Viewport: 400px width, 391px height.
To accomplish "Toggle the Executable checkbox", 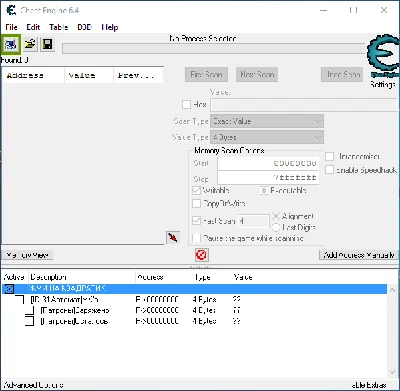I will 264,190.
